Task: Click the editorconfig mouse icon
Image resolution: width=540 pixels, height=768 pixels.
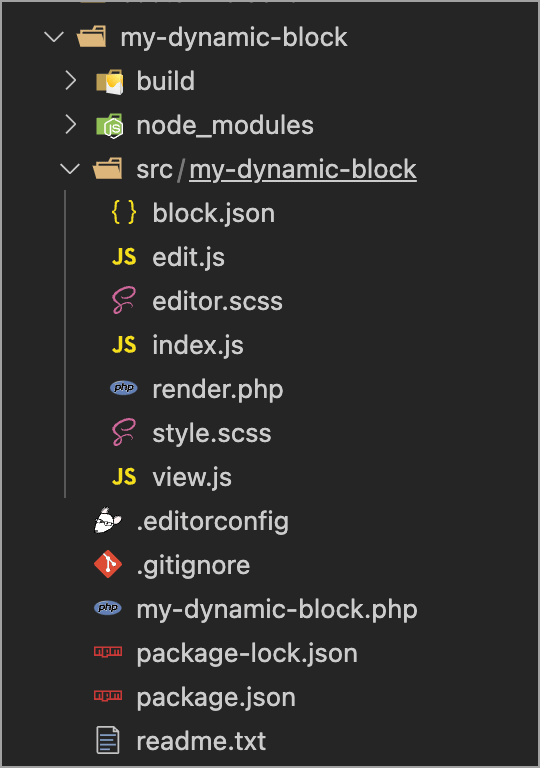Action: coord(108,520)
